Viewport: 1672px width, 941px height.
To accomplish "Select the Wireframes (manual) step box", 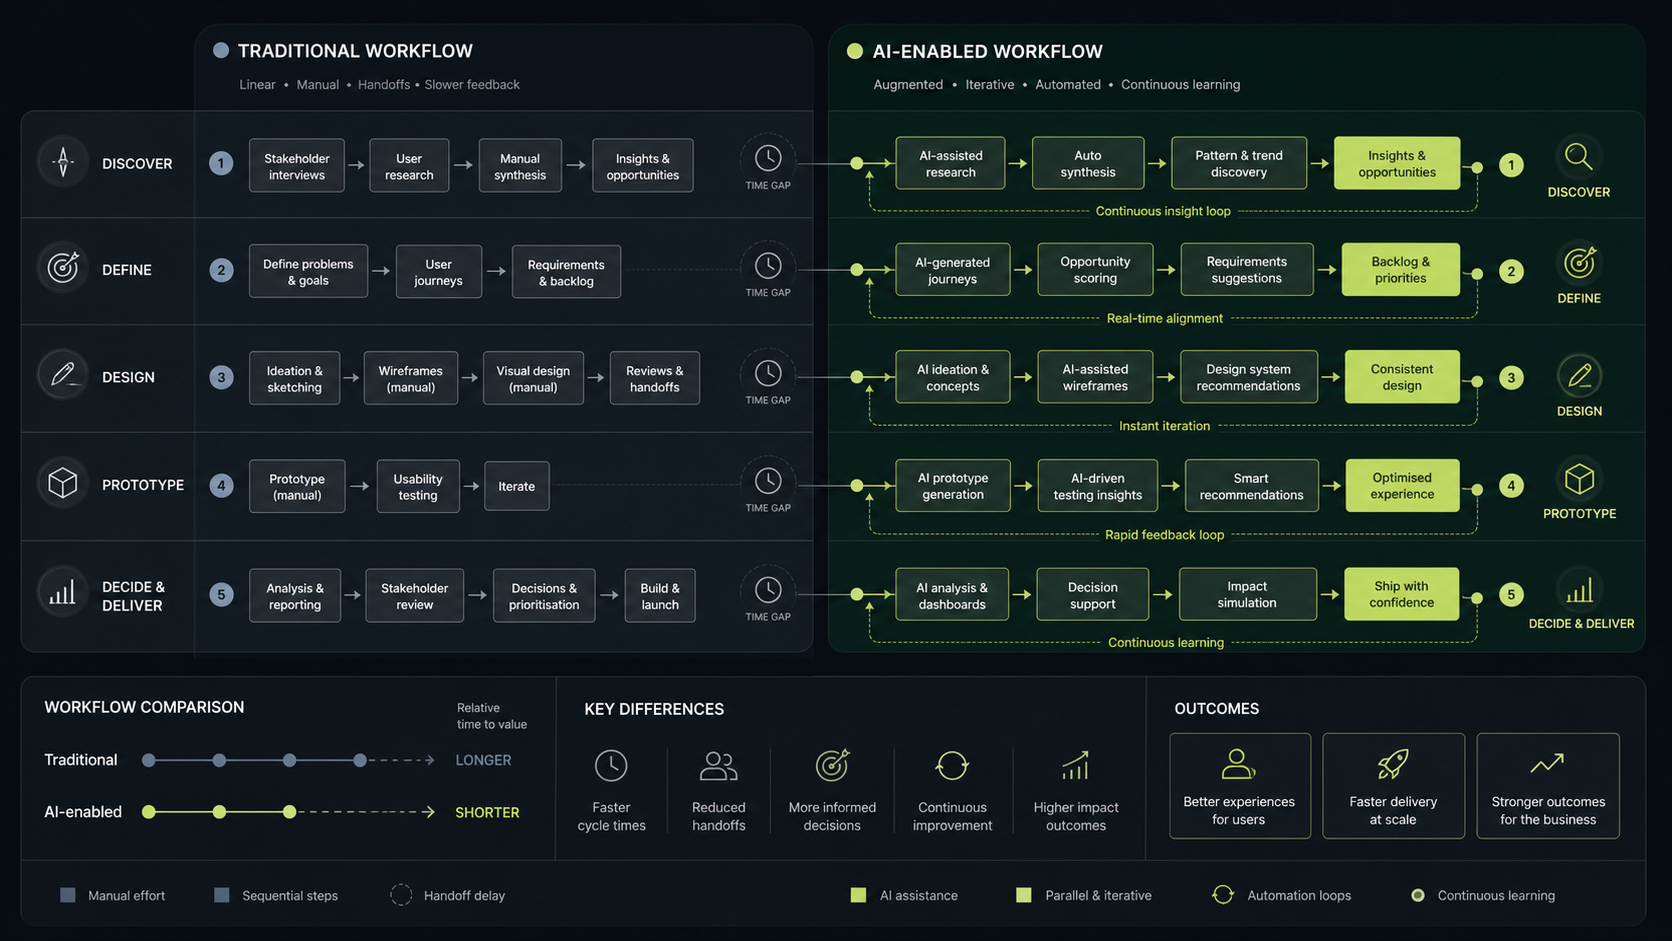I will 411,378.
